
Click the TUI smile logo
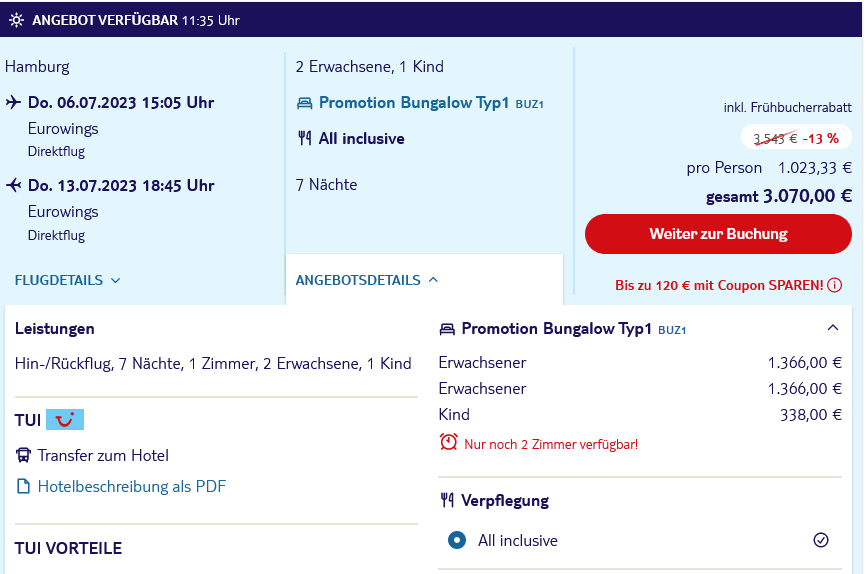[x=65, y=419]
